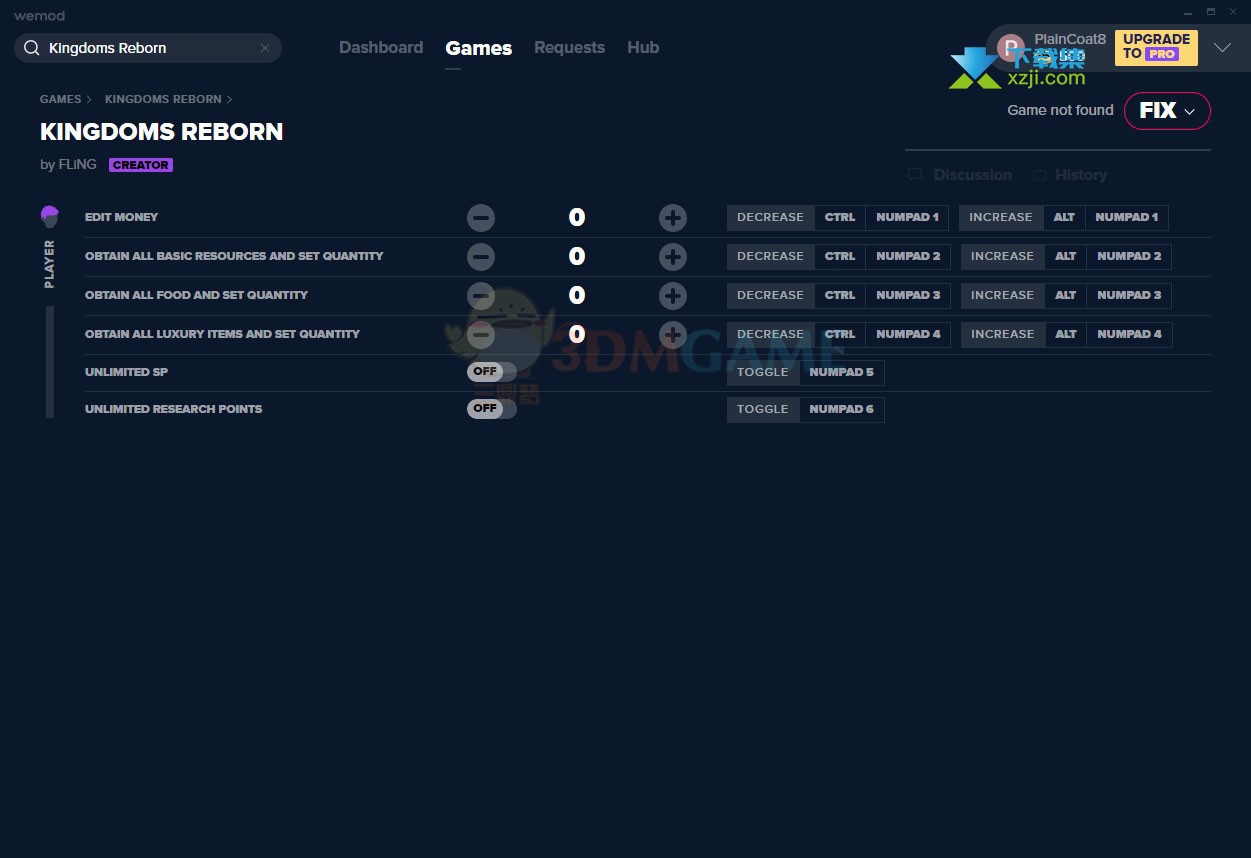This screenshot has height=858, width=1251.
Task: Click NUMPAD 6 hotkey key
Action: tap(841, 409)
